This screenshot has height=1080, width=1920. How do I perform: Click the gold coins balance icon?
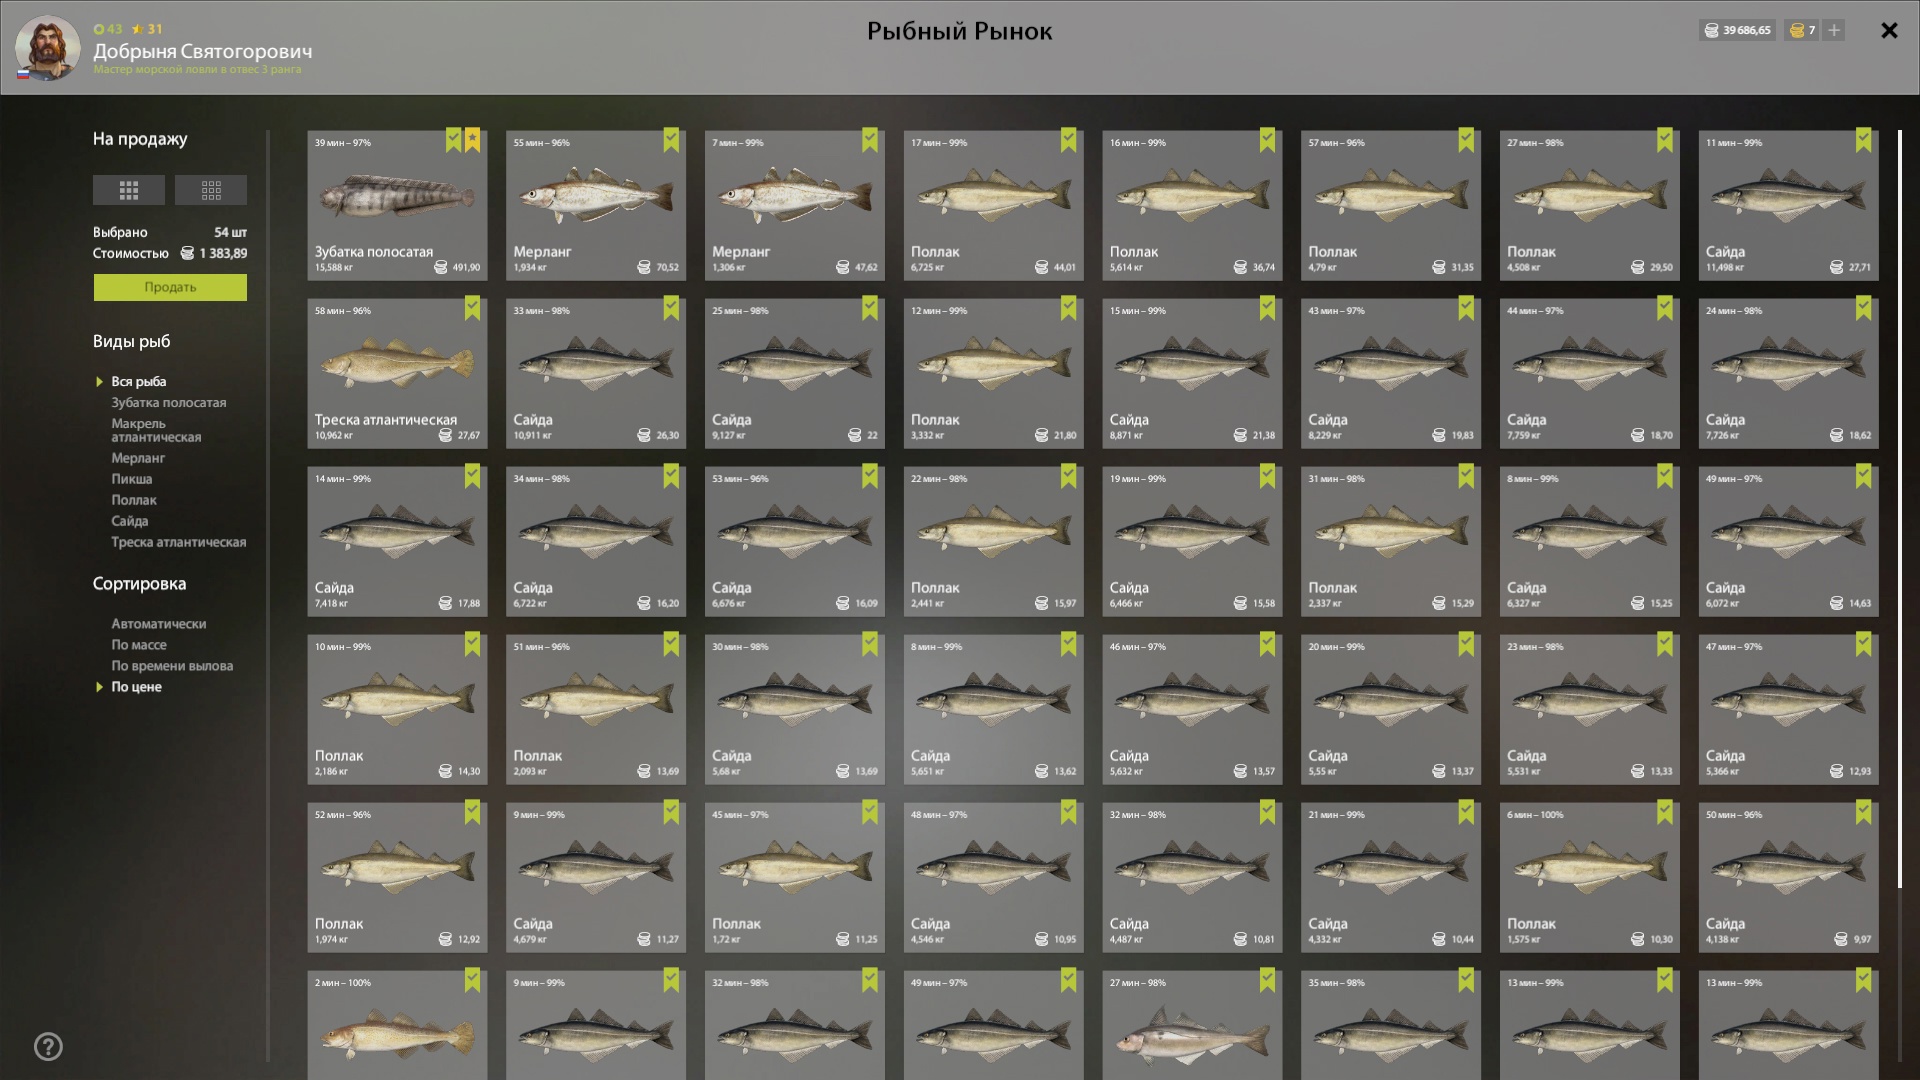(x=1797, y=30)
